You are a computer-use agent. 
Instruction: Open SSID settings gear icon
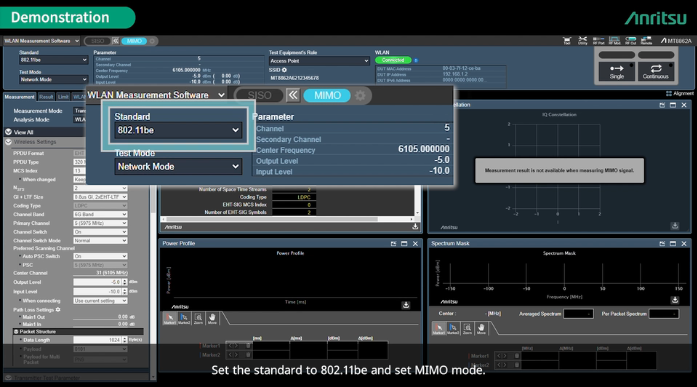click(284, 70)
